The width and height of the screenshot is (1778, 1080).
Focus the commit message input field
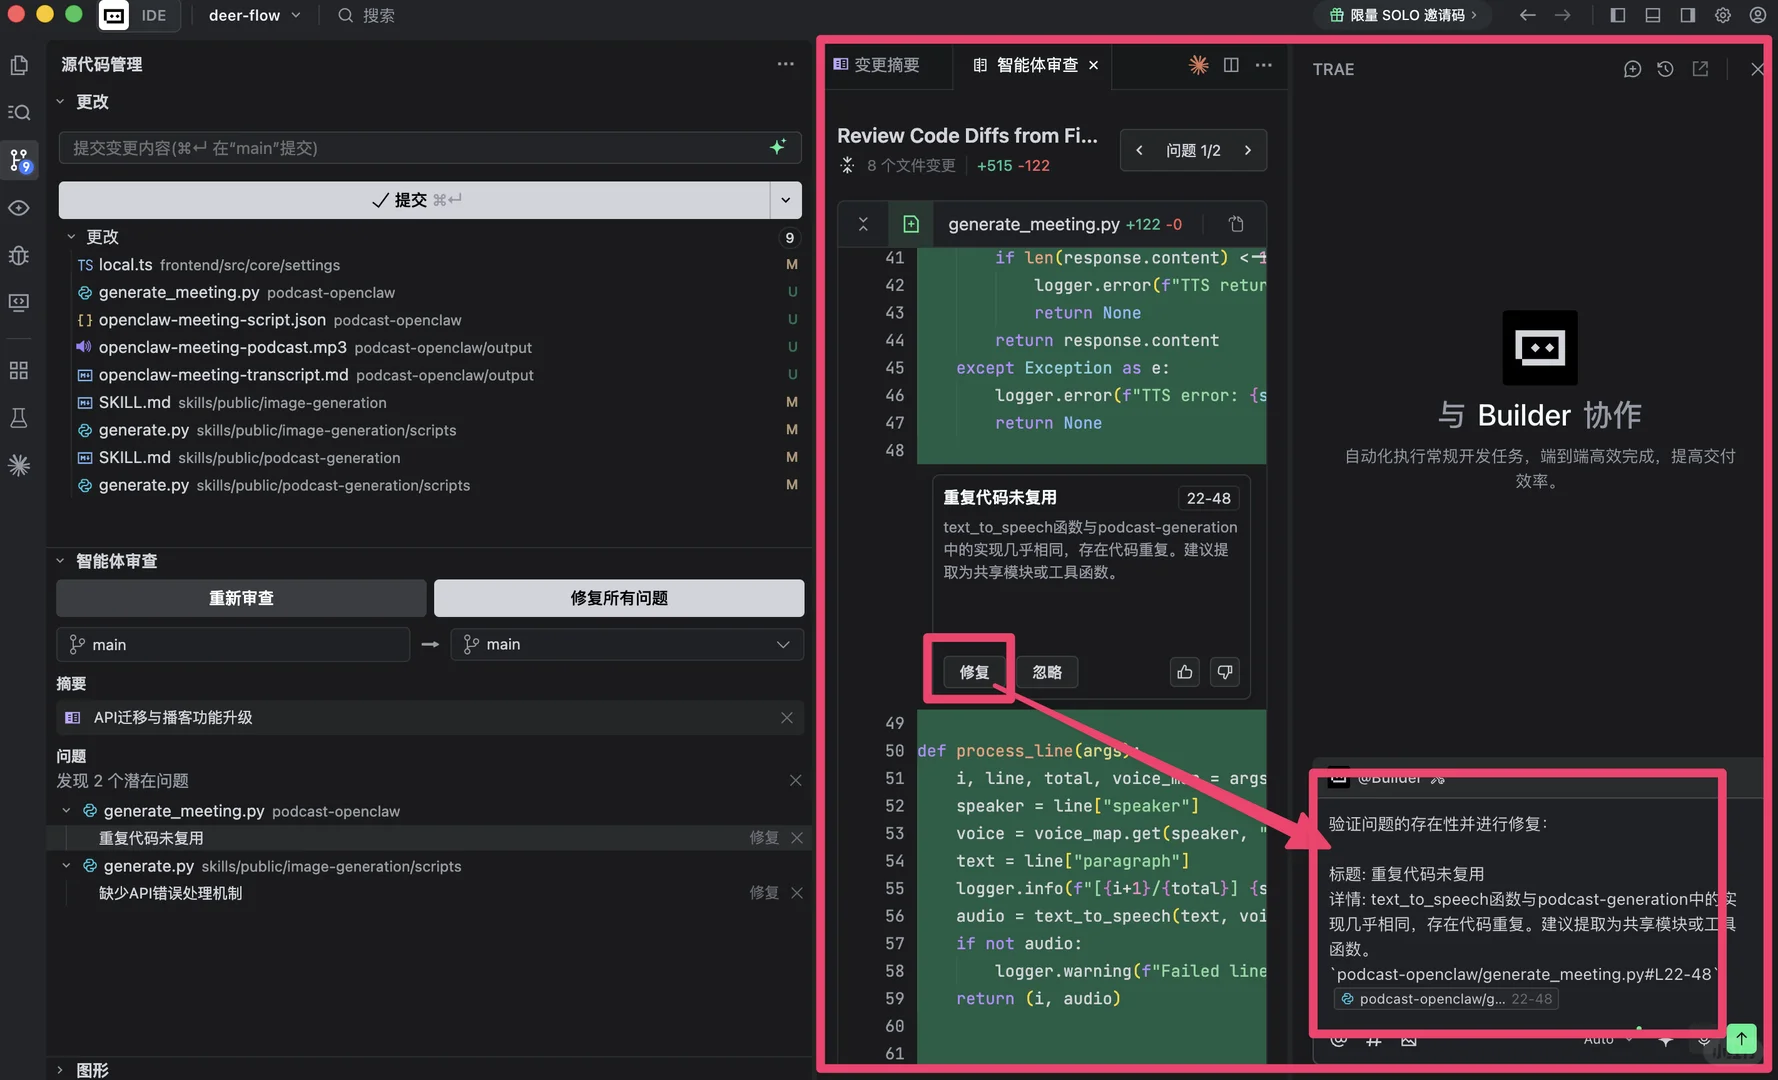(415, 148)
